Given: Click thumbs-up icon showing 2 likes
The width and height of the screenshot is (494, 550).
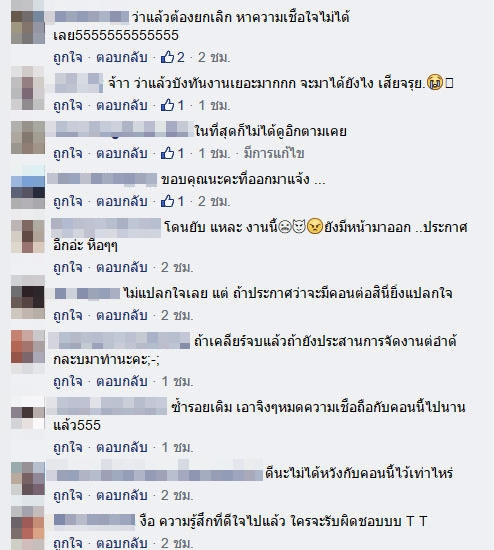Looking at the screenshot, I should pyautogui.click(x=167, y=57).
